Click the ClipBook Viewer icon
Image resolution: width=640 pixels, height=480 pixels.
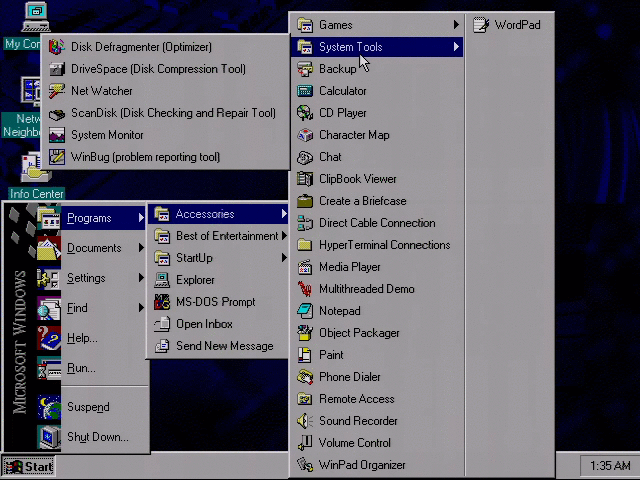[x=305, y=179]
